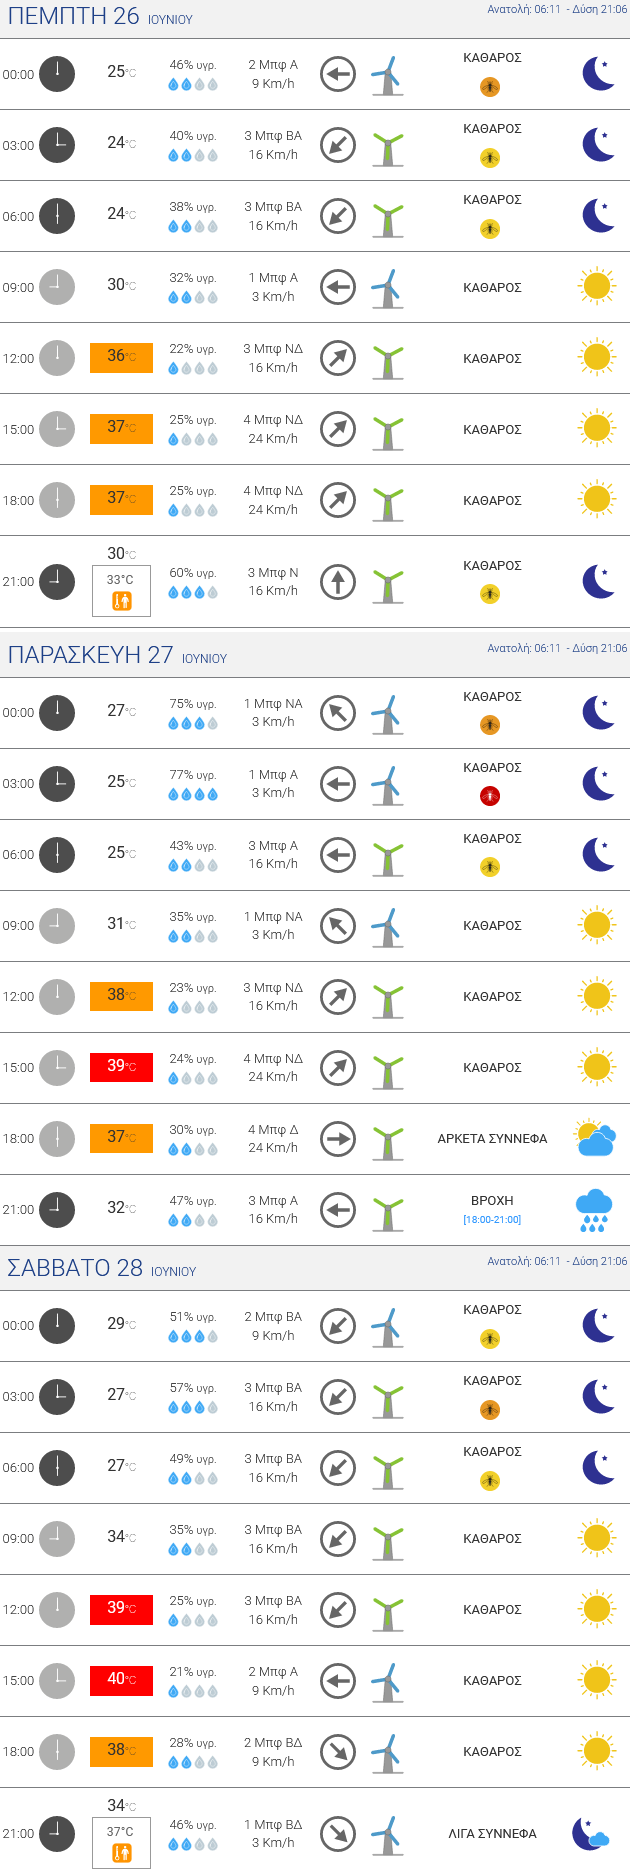Image resolution: width=630 pixels, height=1871 pixels.
Task: Click the sun-behind-clouds icon for ΑΡΚΕΤΑ ΣΥΝΝΕΦΑ
Action: point(595,1138)
